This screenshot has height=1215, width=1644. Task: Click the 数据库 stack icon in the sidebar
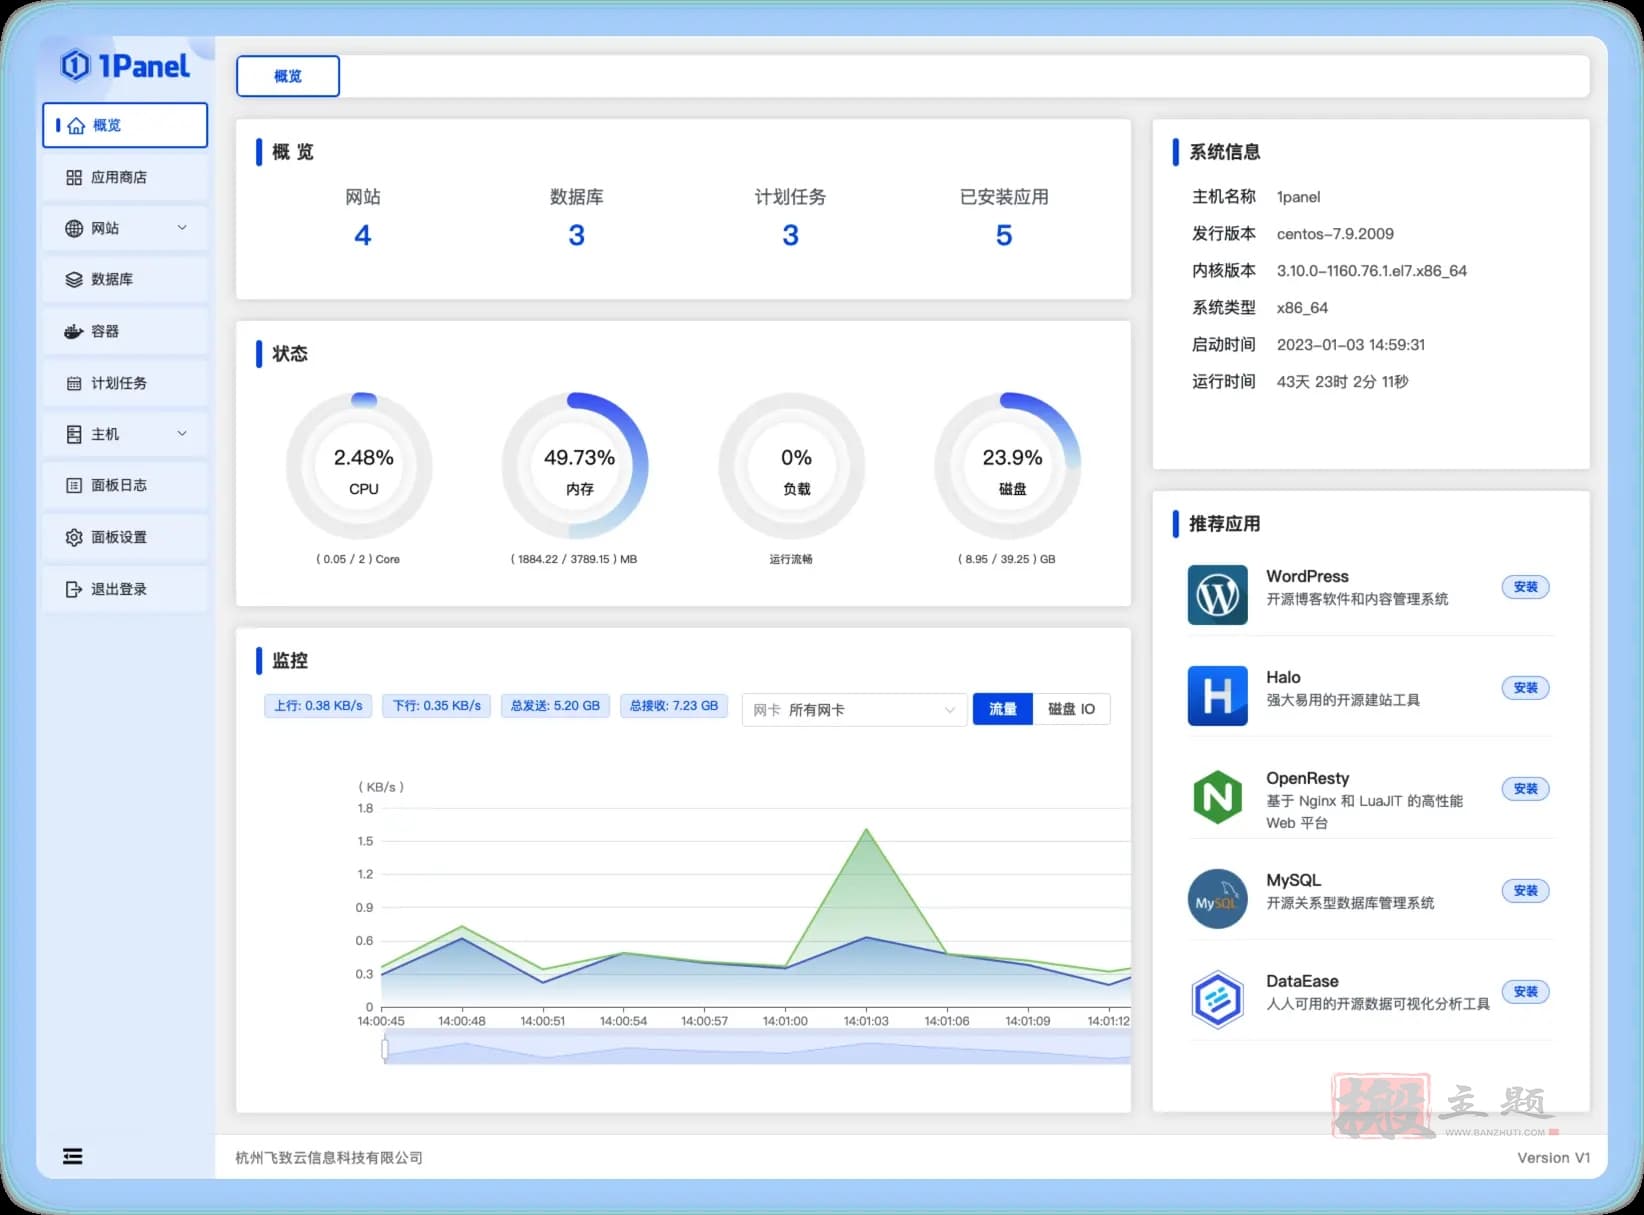74,280
